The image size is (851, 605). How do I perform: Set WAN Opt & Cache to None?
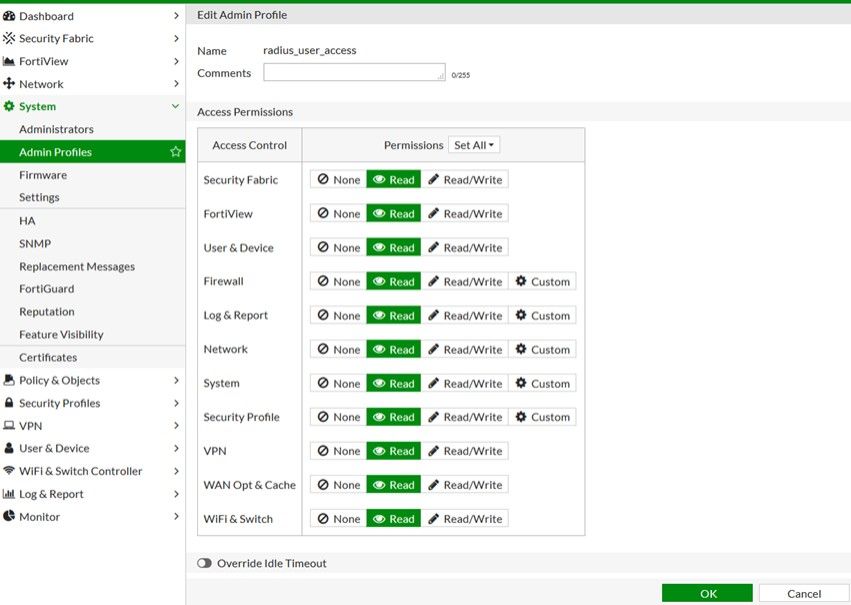click(339, 485)
